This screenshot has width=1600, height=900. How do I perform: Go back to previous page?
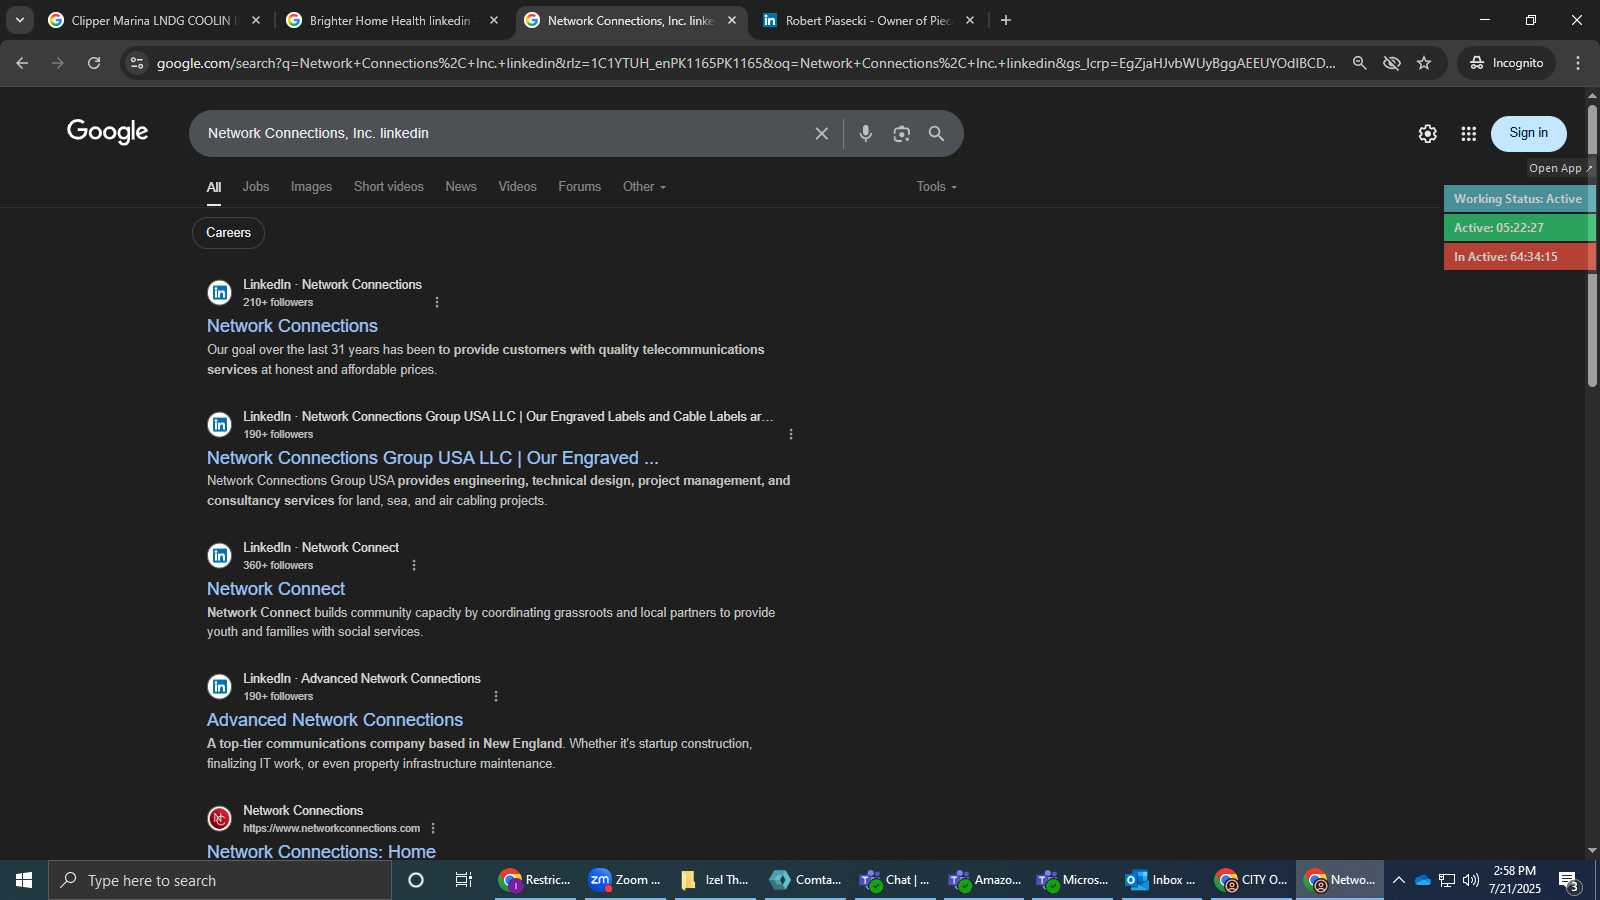22,63
